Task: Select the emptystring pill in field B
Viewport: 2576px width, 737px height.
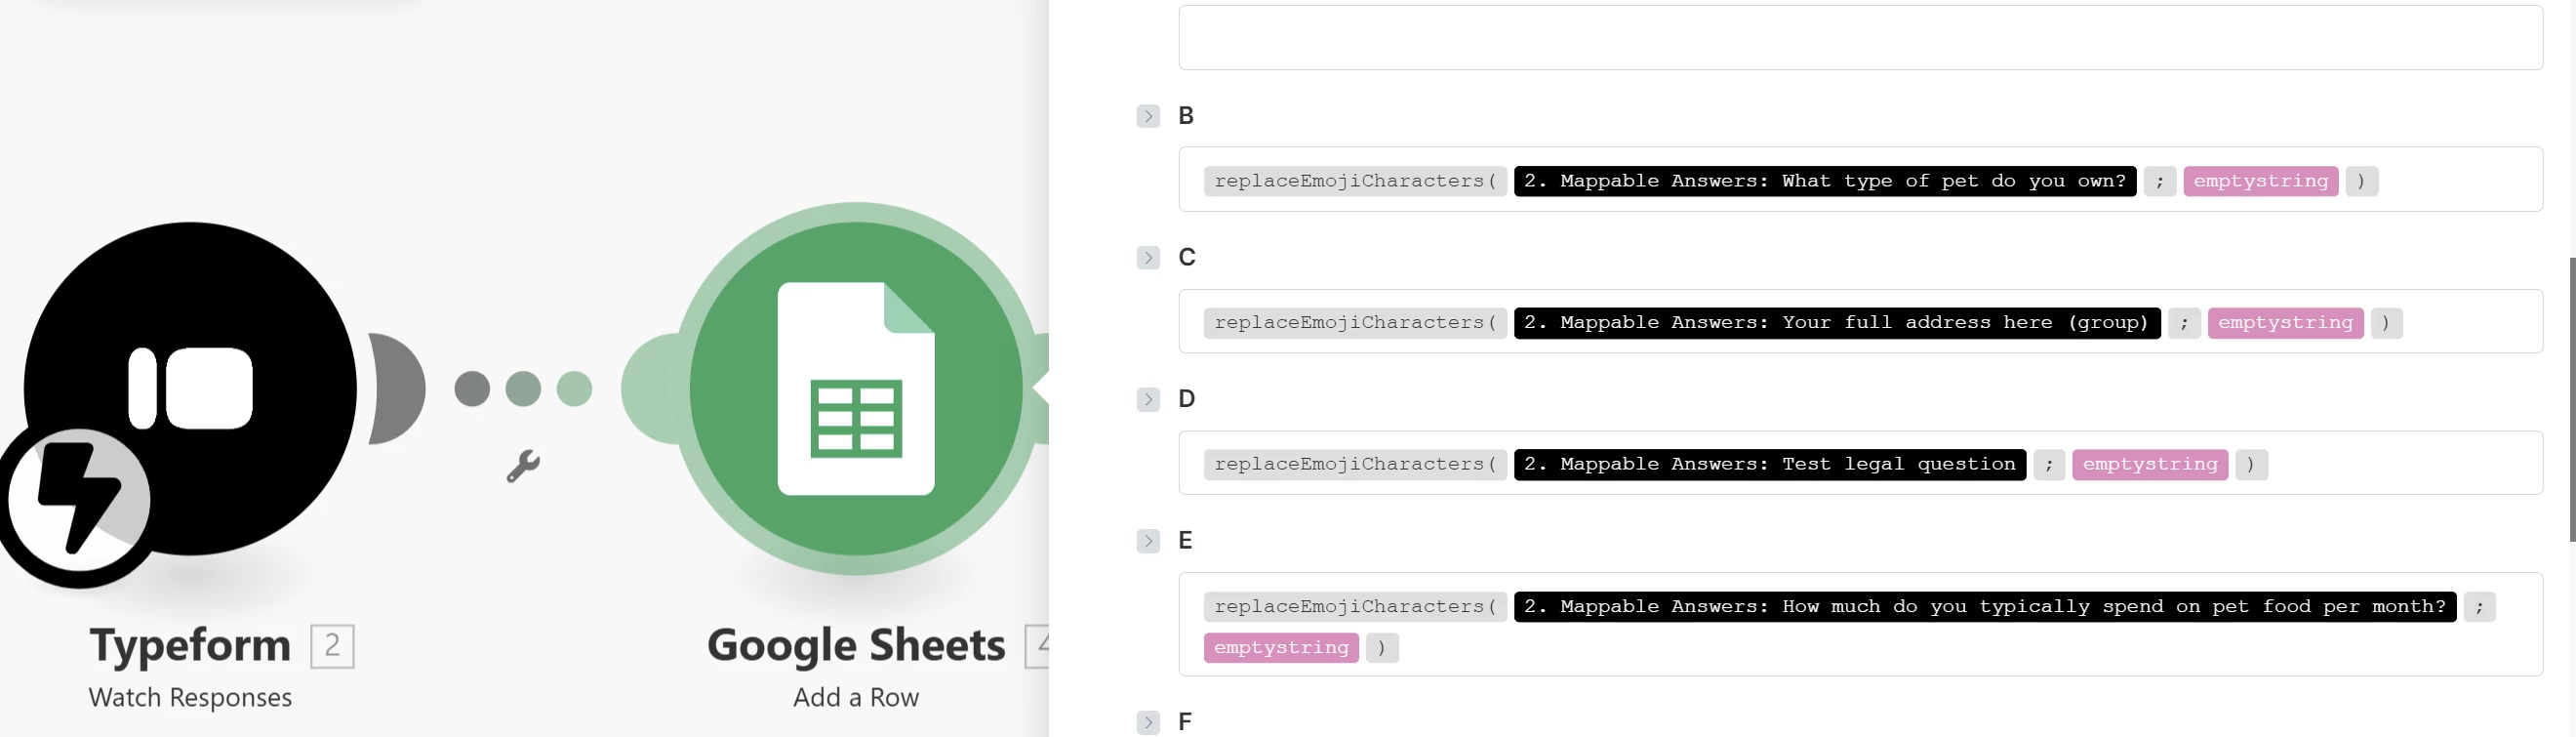Action: tap(2261, 181)
